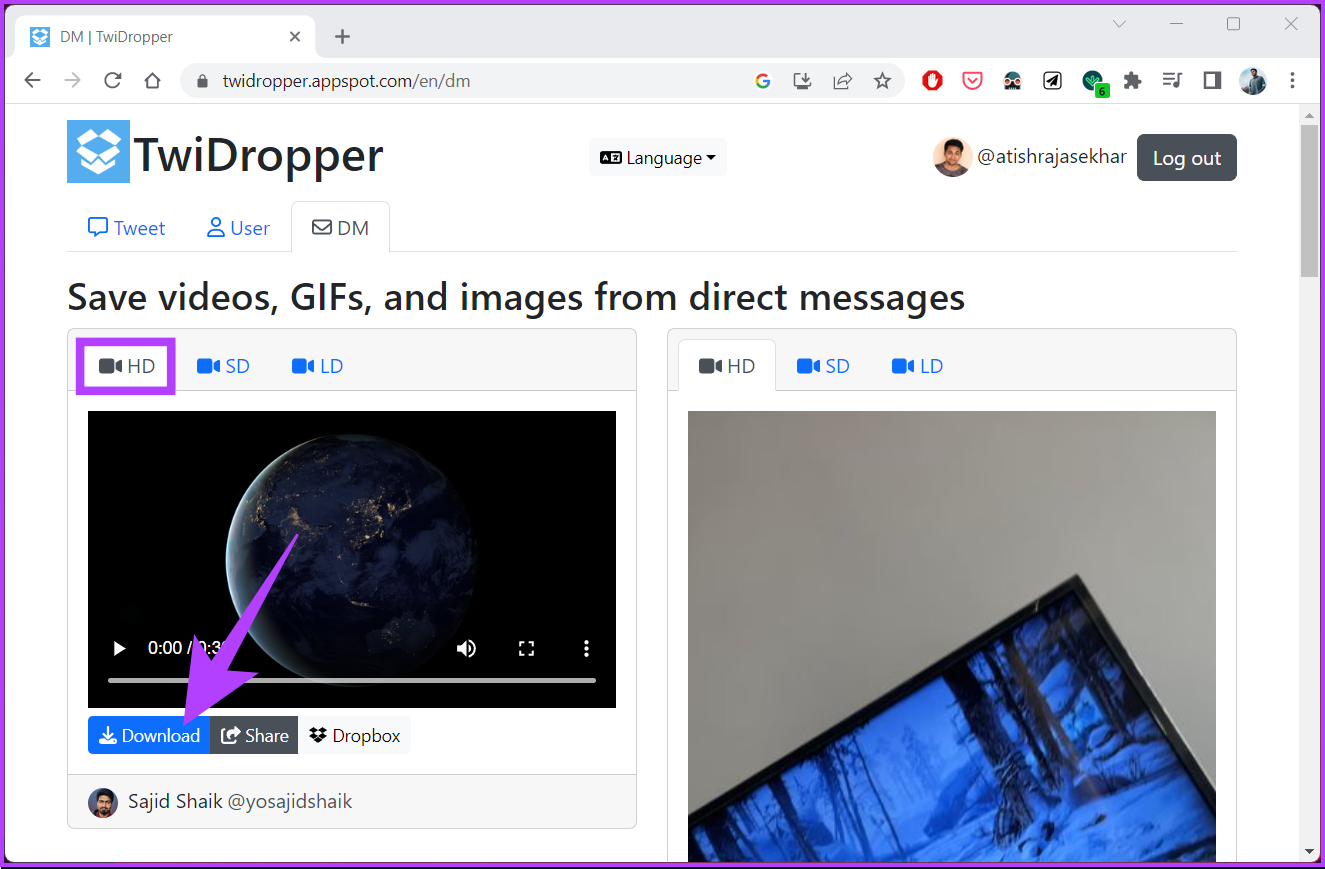Click the AdBlock extension icon

tap(932, 80)
